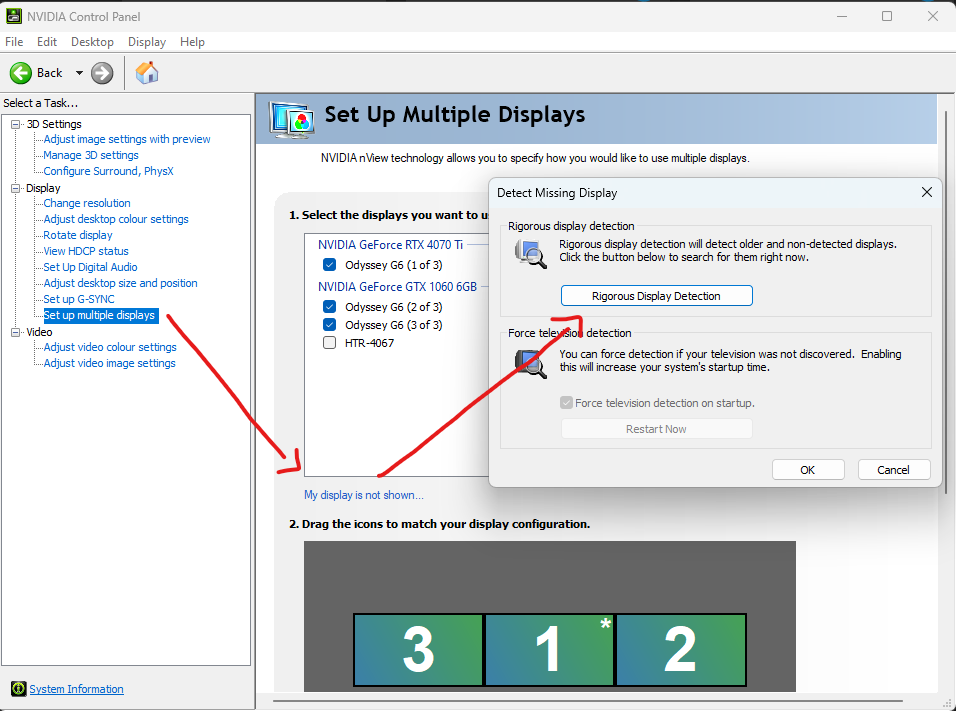Close the Detect Missing Display dialog

[x=927, y=192]
